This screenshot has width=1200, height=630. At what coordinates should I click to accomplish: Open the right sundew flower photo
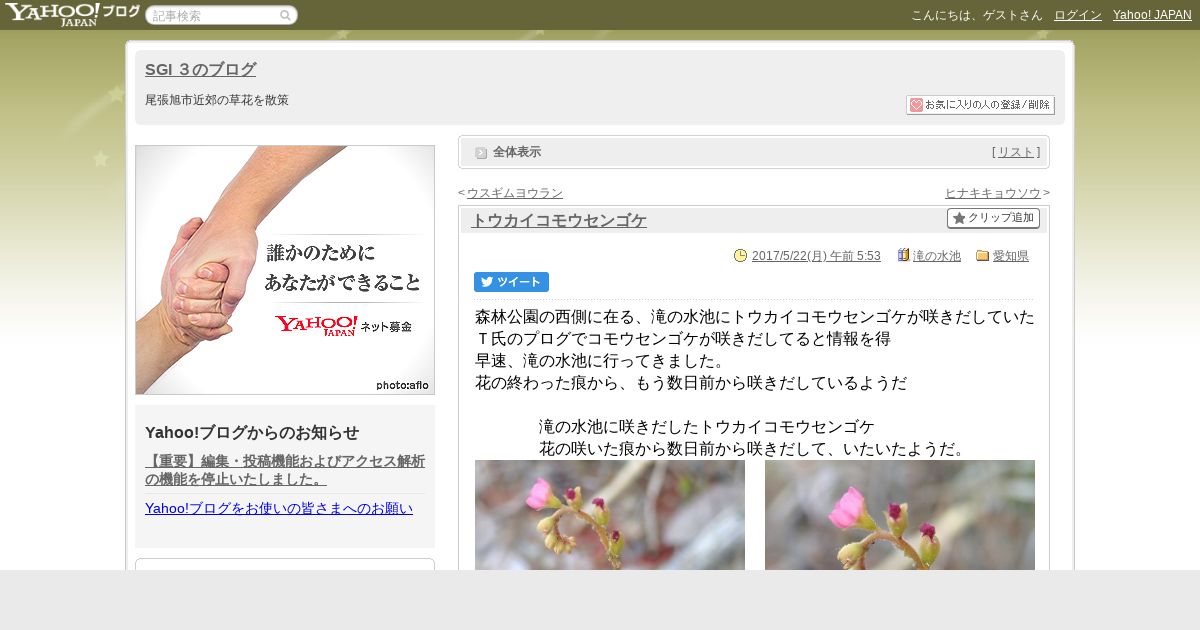point(900,515)
